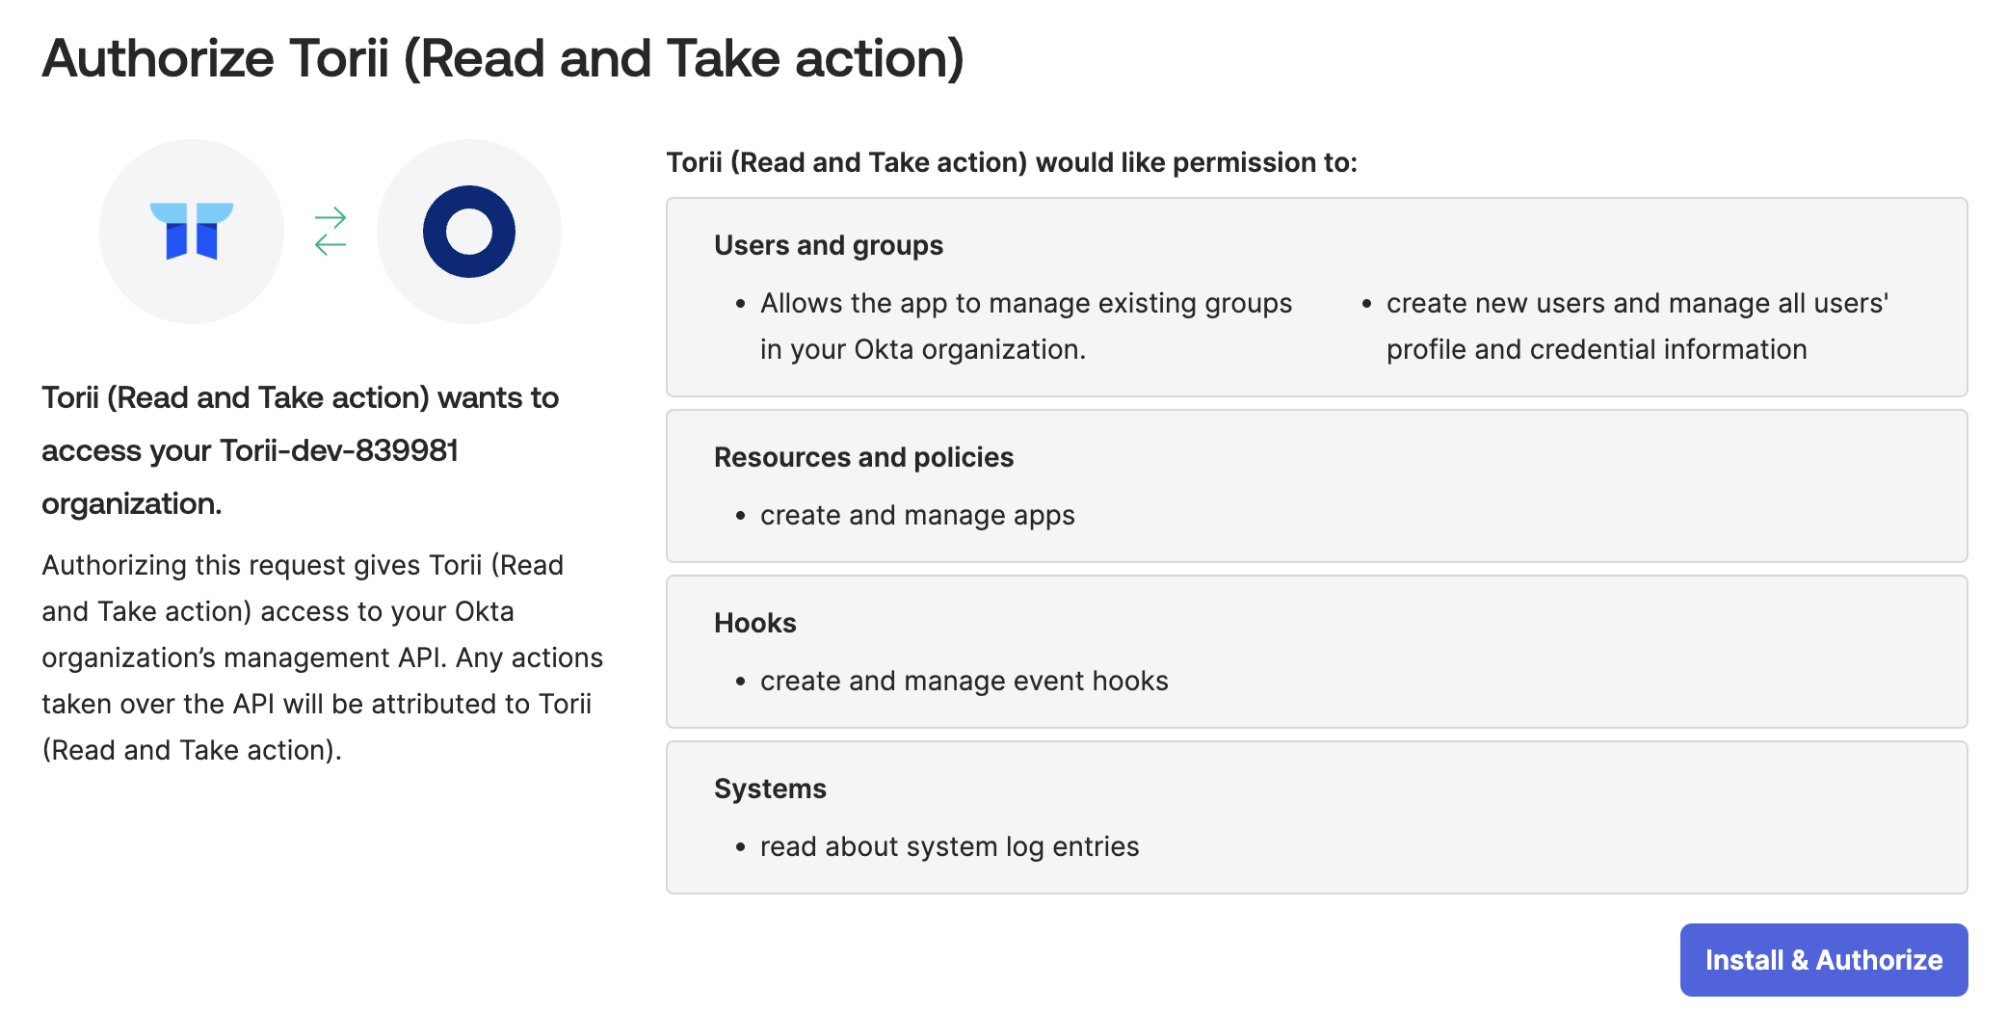Click the green exchange arrows icon

click(x=330, y=231)
